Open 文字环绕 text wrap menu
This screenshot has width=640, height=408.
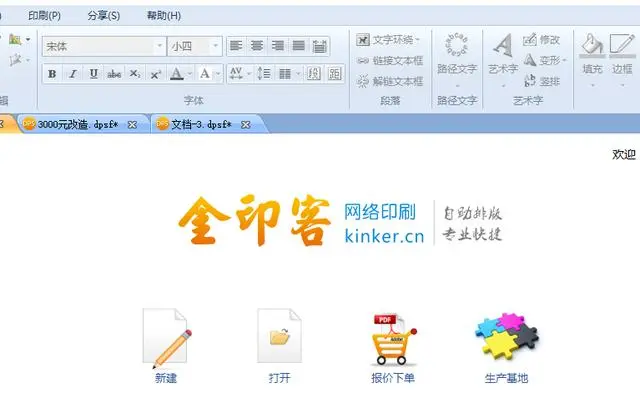click(388, 40)
